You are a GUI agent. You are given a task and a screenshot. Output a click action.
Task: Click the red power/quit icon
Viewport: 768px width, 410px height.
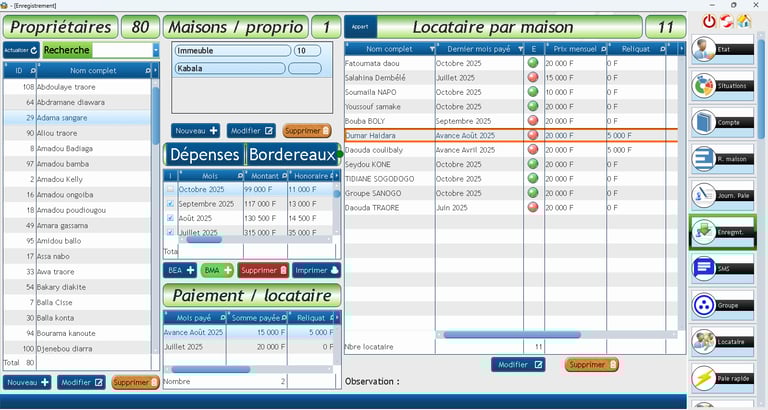click(x=709, y=21)
